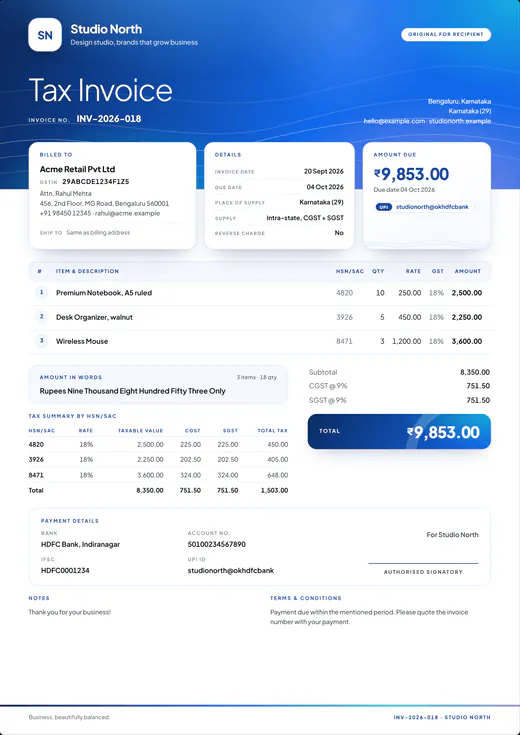Screen dimensions: 520x735
Task: Click Wireless Mouse item
Action: click(x=82, y=341)
